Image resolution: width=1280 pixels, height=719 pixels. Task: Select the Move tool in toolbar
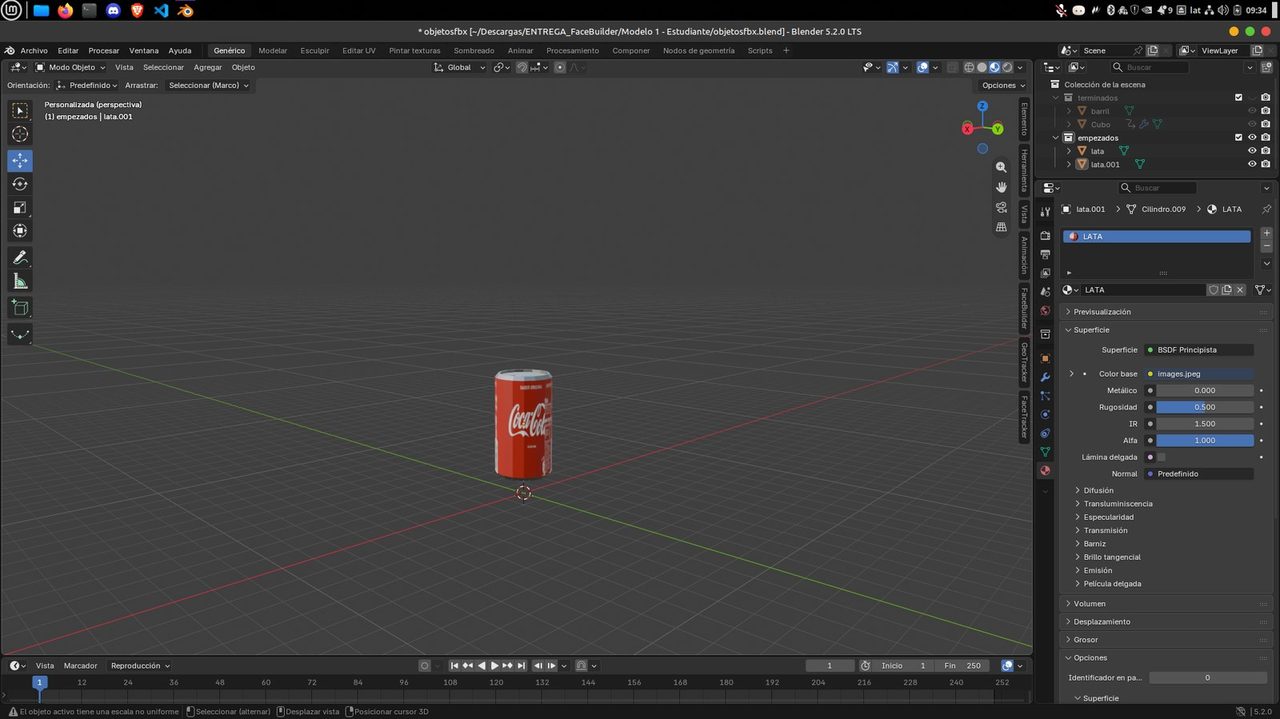click(x=20, y=160)
